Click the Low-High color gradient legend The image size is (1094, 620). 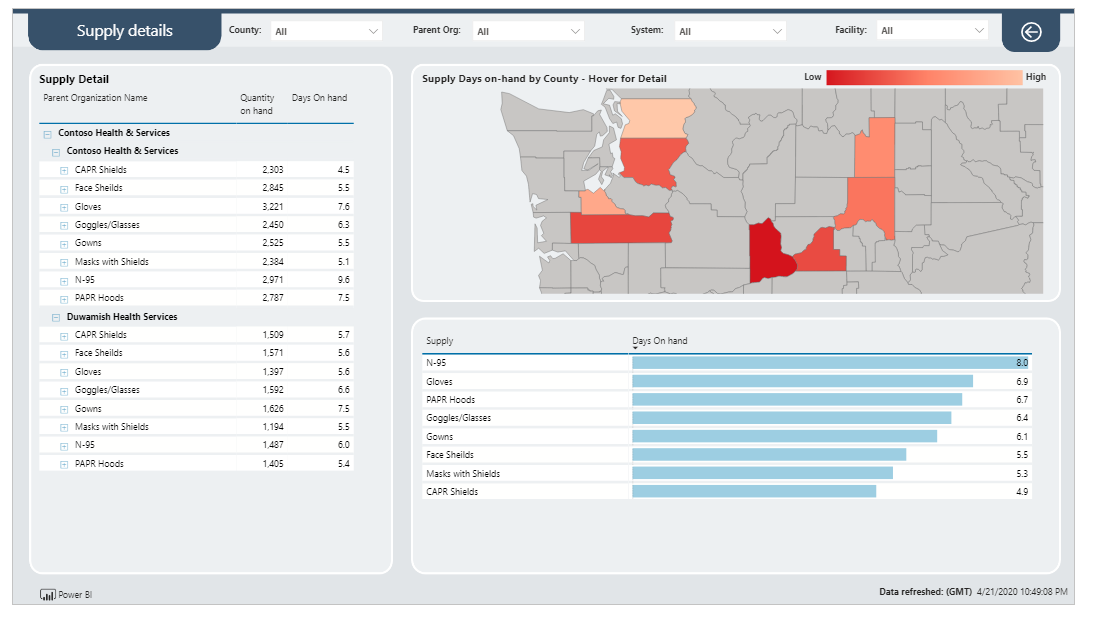[x=924, y=77]
